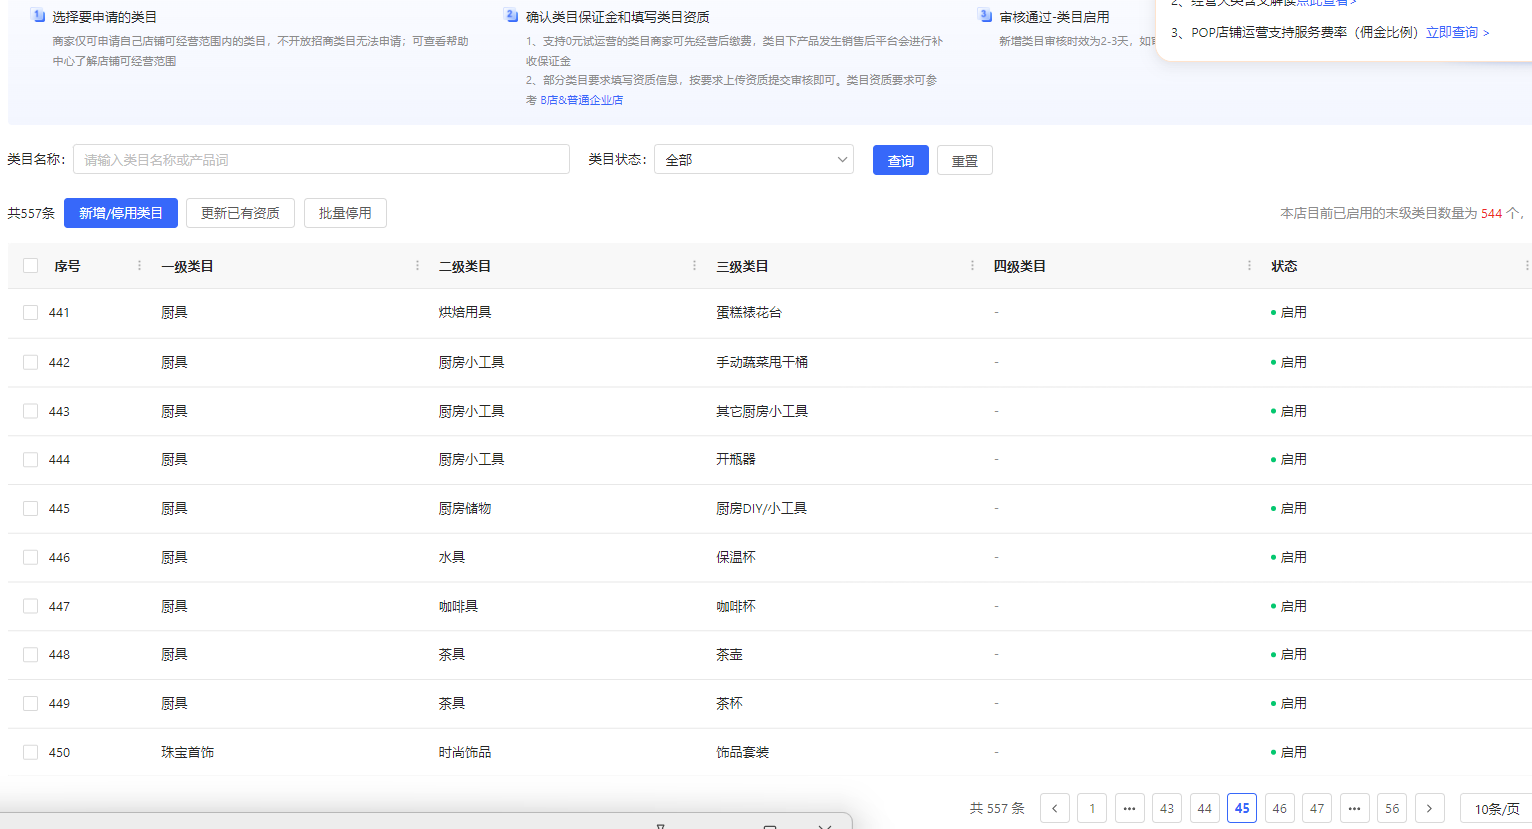Jump to last page 56

click(1392, 808)
